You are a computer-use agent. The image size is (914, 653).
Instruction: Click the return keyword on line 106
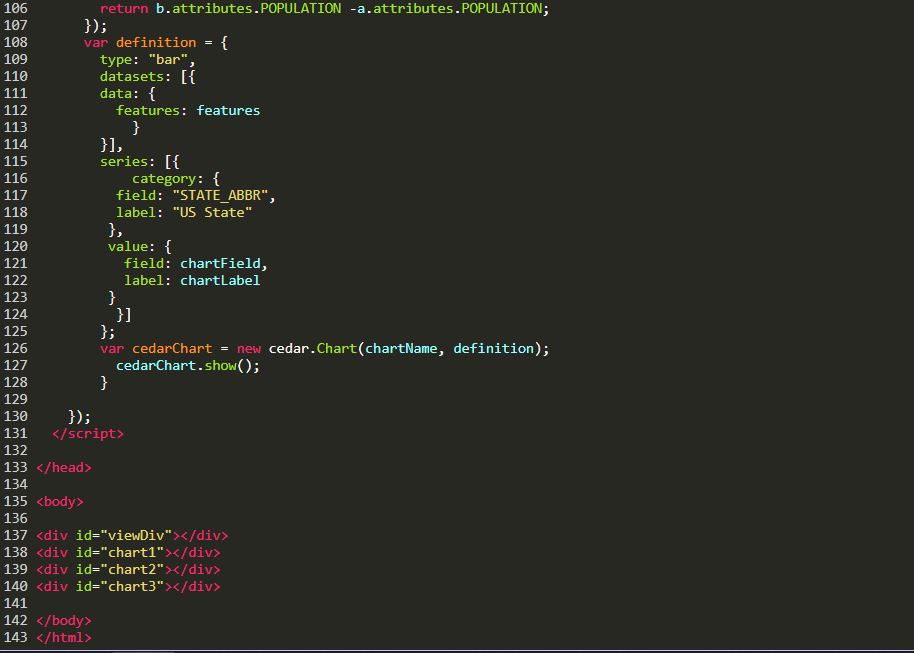(x=123, y=8)
